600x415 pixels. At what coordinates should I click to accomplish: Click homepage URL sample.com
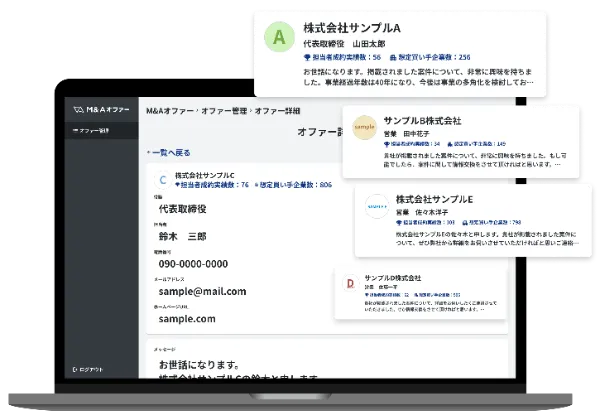187,319
